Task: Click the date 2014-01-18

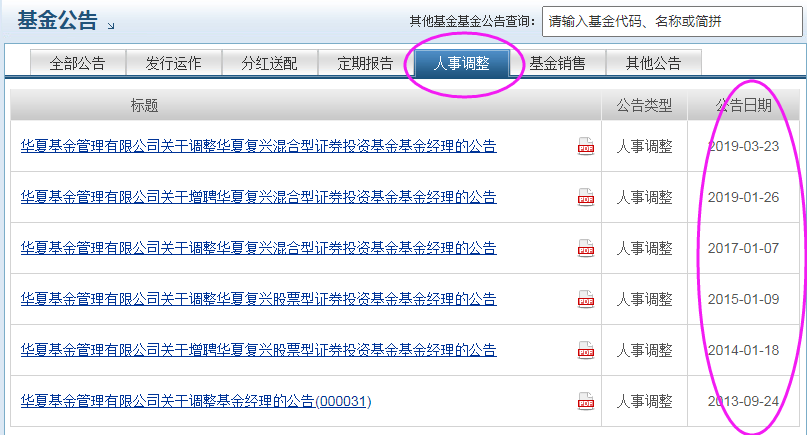Action: (743, 350)
